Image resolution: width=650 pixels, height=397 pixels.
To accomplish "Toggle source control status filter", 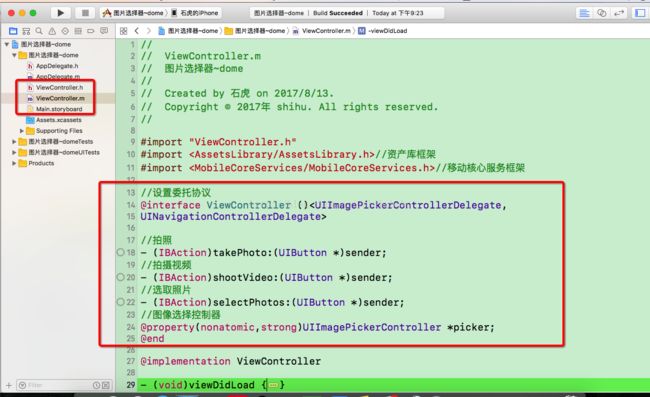I will [x=106, y=385].
